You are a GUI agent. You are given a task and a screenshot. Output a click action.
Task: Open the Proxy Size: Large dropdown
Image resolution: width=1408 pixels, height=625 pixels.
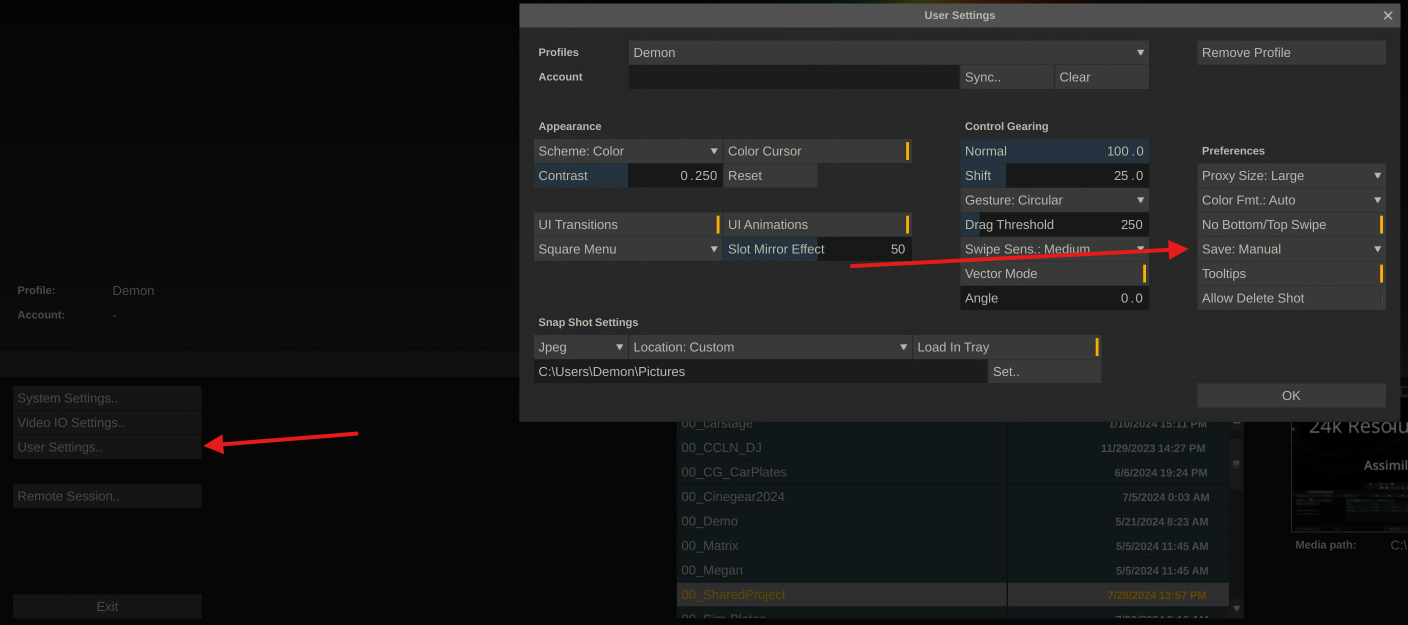(x=1291, y=176)
